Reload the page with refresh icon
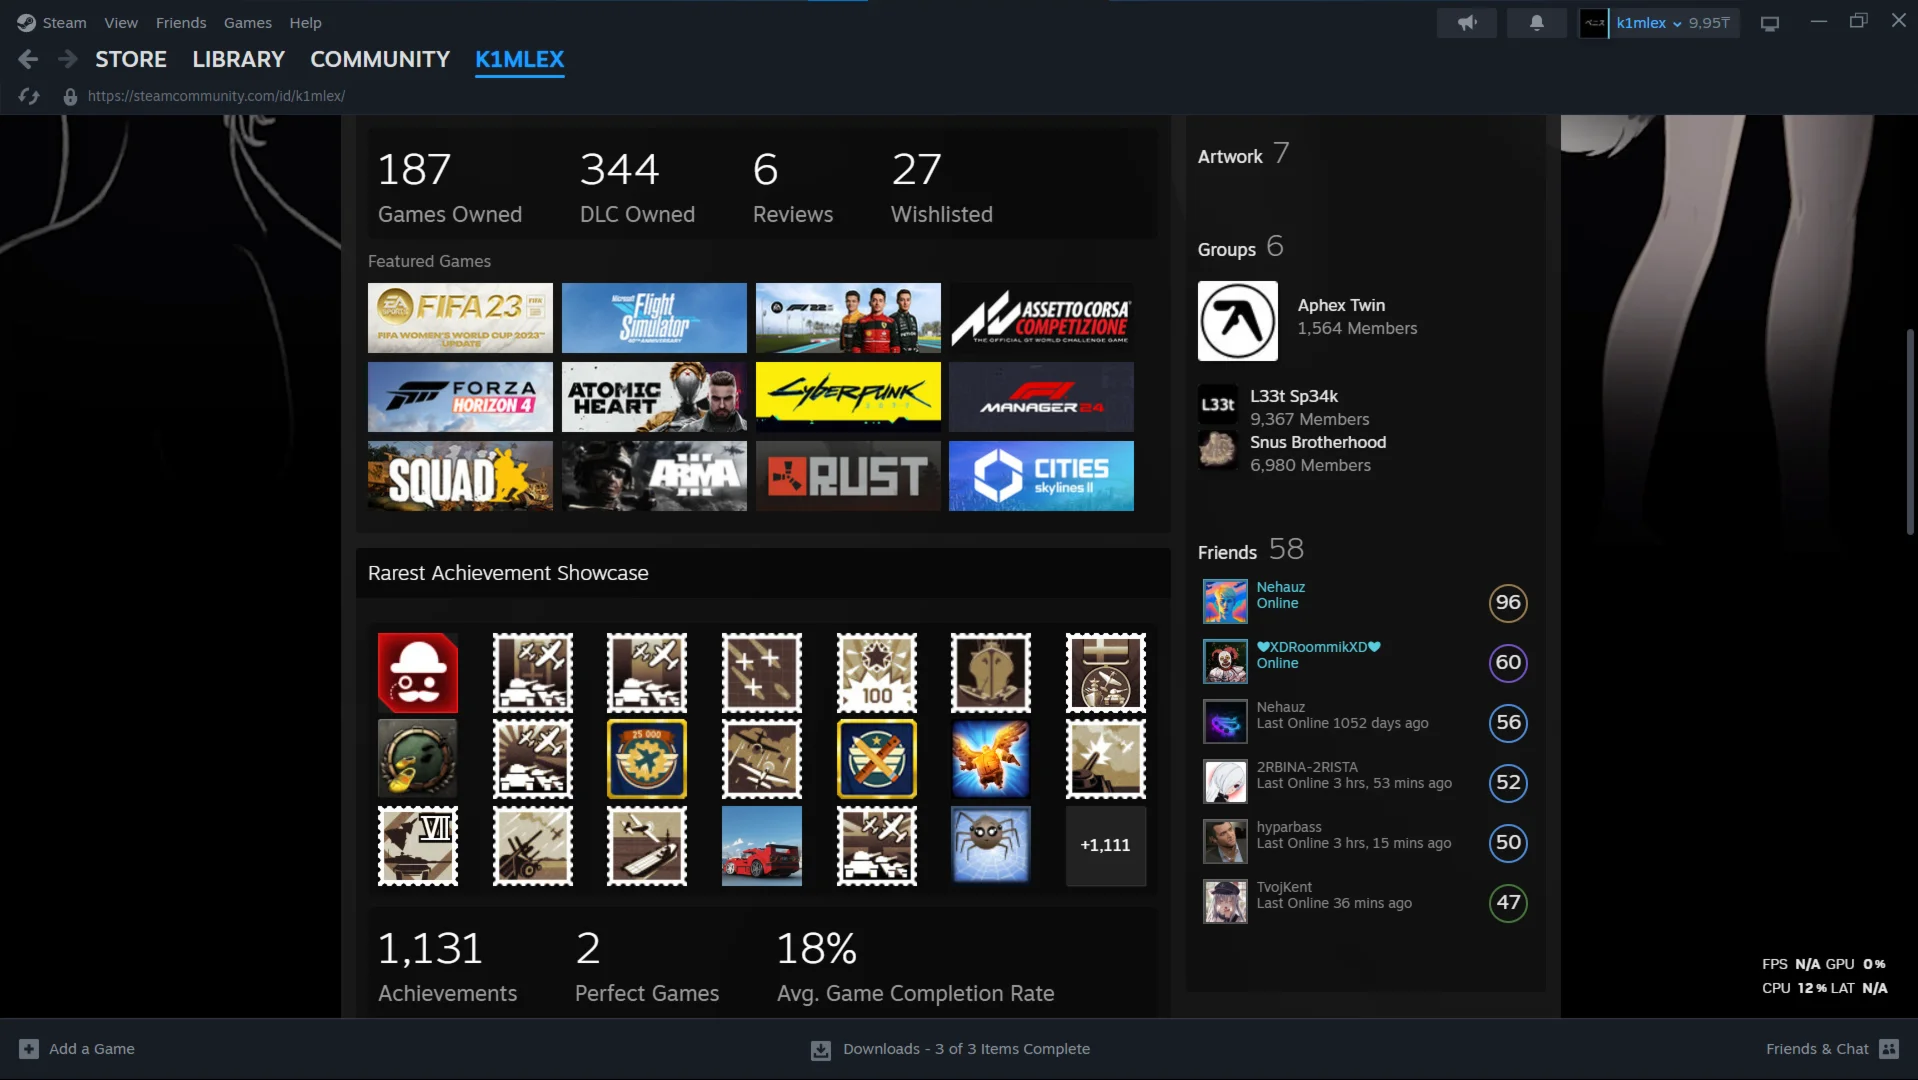 click(29, 96)
